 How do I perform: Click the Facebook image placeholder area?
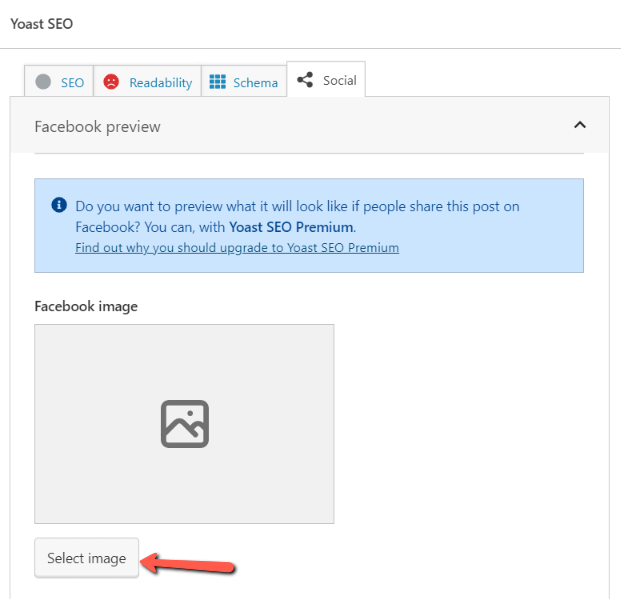pyautogui.click(x=184, y=424)
